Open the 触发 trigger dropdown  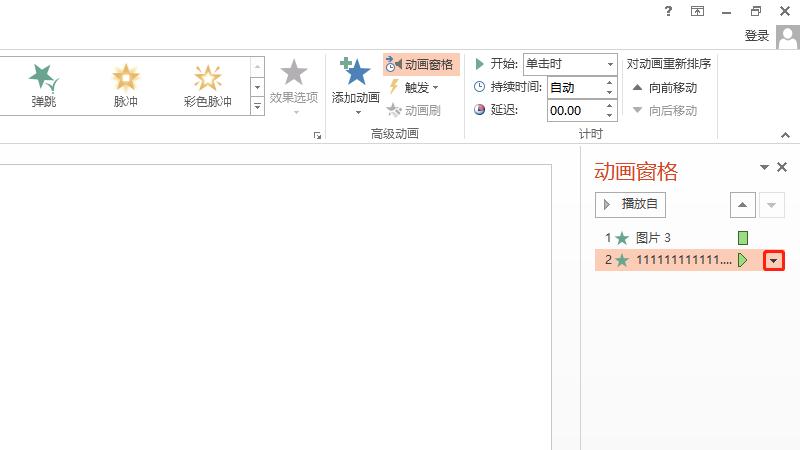[x=414, y=88]
